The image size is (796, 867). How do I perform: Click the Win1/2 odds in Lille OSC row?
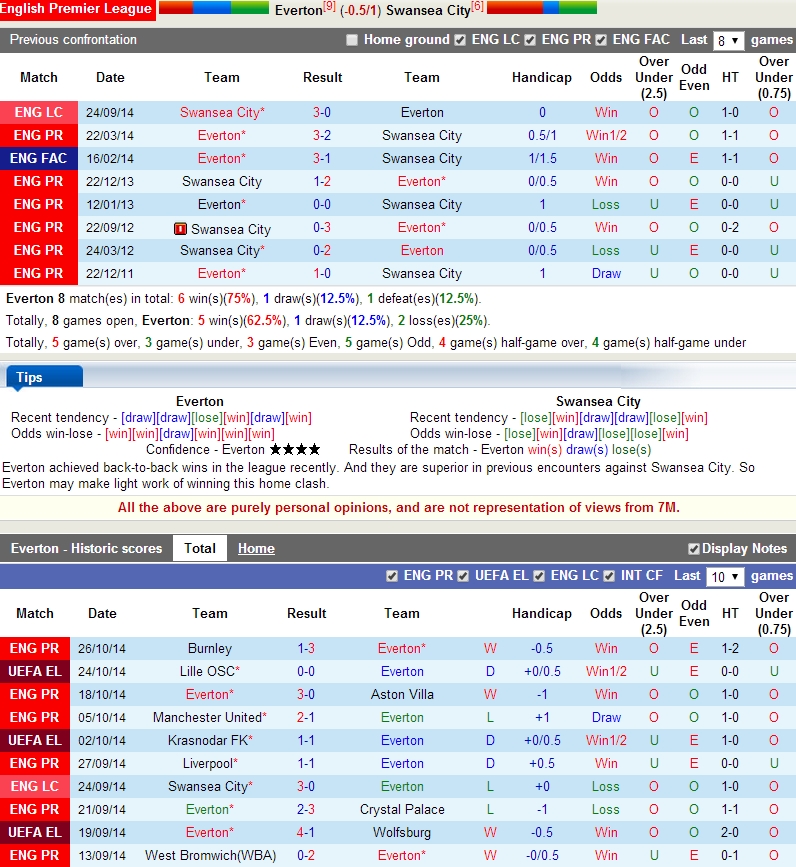606,671
